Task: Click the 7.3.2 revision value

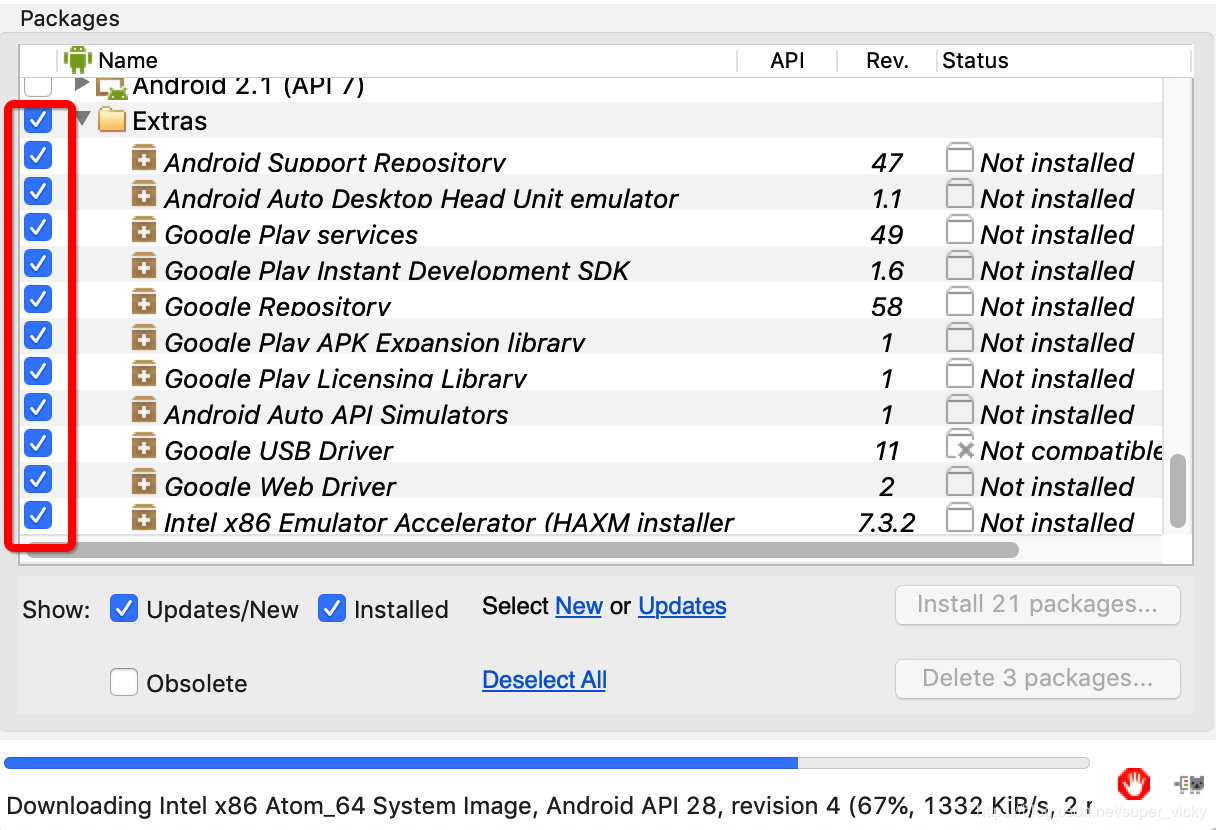Action: (887, 522)
